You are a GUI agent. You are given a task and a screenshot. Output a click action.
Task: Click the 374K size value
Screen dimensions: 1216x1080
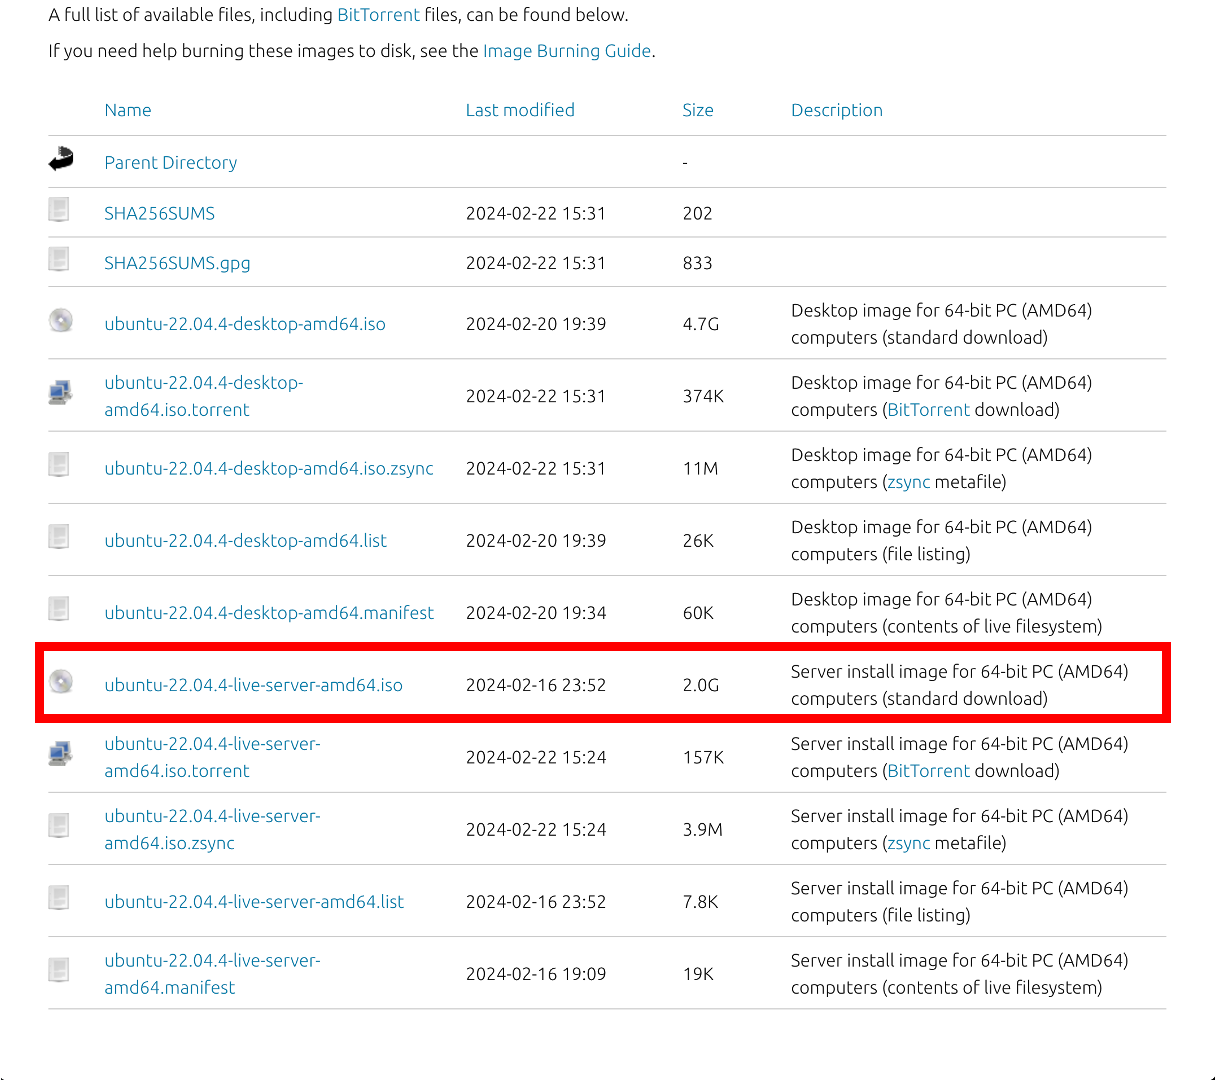pos(703,396)
